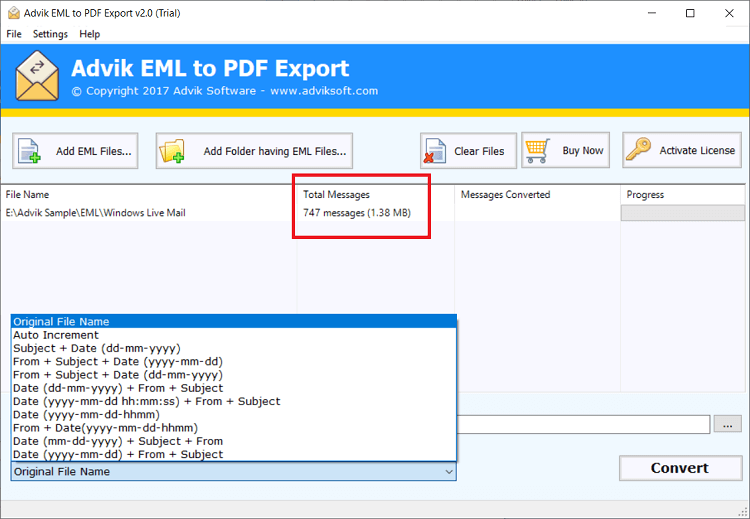Click the Activate License button label
This screenshot has width=750, height=519.
pyautogui.click(x=697, y=150)
